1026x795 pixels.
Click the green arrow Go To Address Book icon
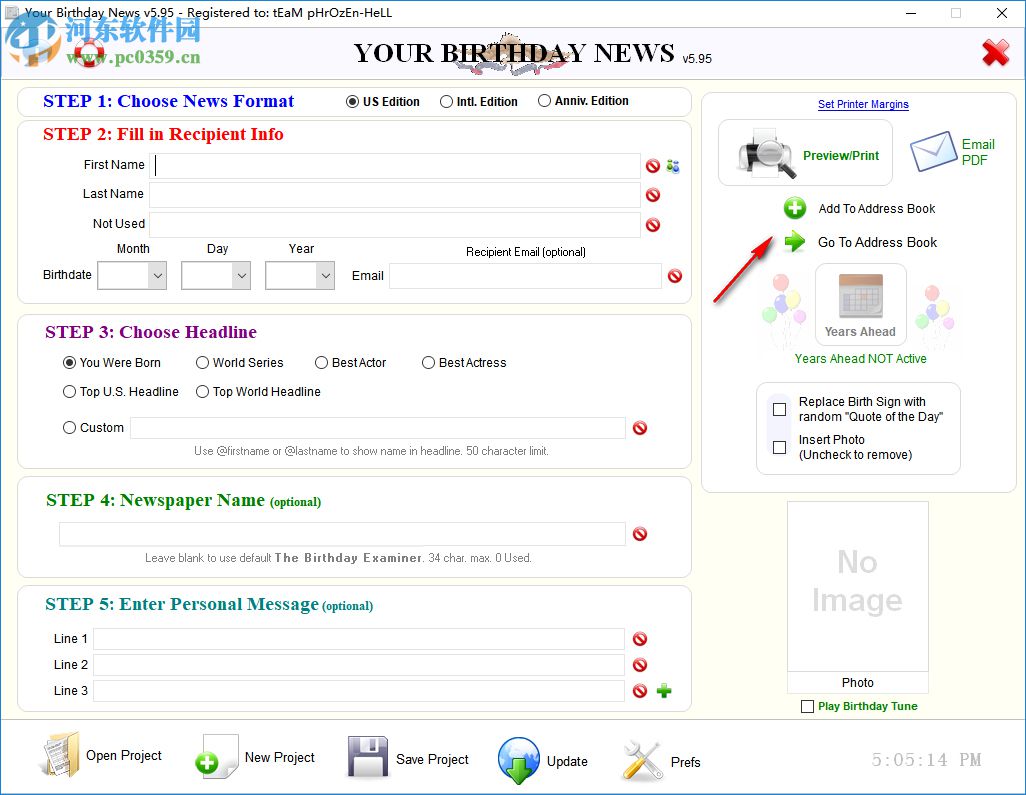click(795, 242)
